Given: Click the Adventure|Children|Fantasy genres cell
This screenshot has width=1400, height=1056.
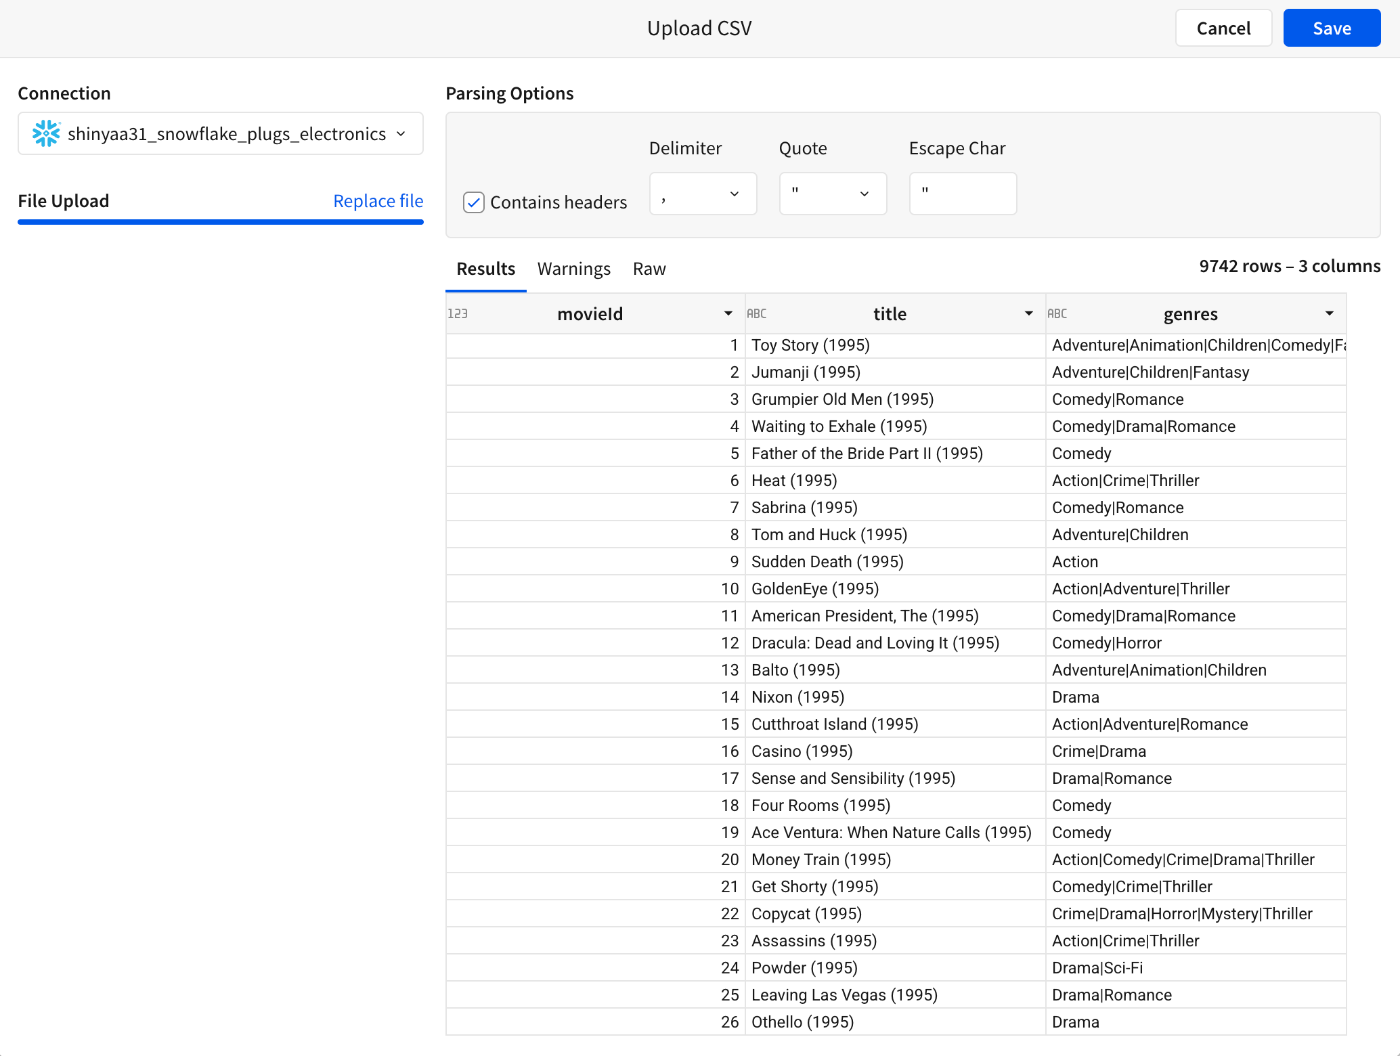Looking at the screenshot, I should coord(1196,372).
